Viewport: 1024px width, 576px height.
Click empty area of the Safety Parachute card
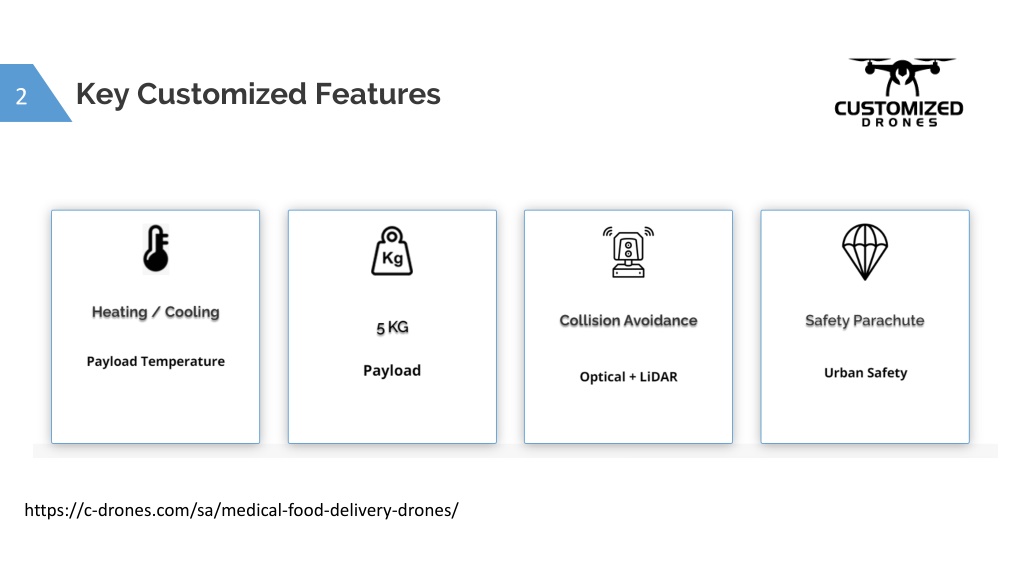click(x=865, y=415)
